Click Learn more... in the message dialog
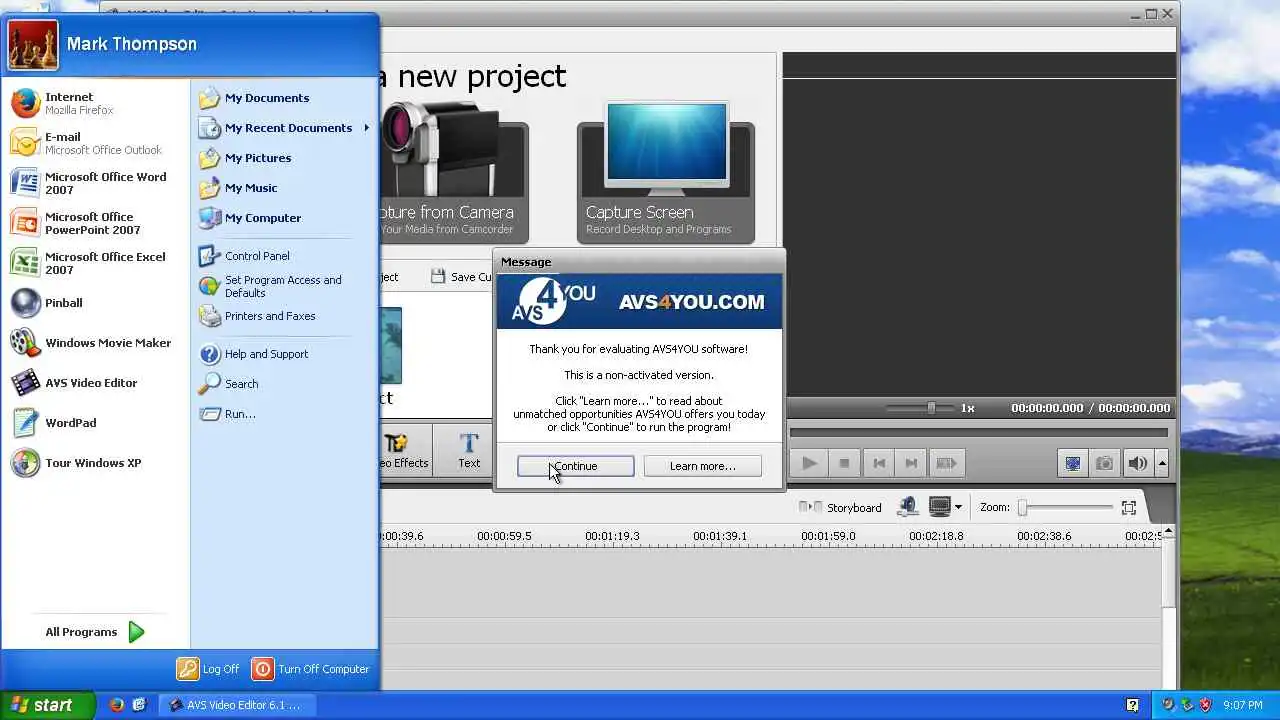 point(702,466)
